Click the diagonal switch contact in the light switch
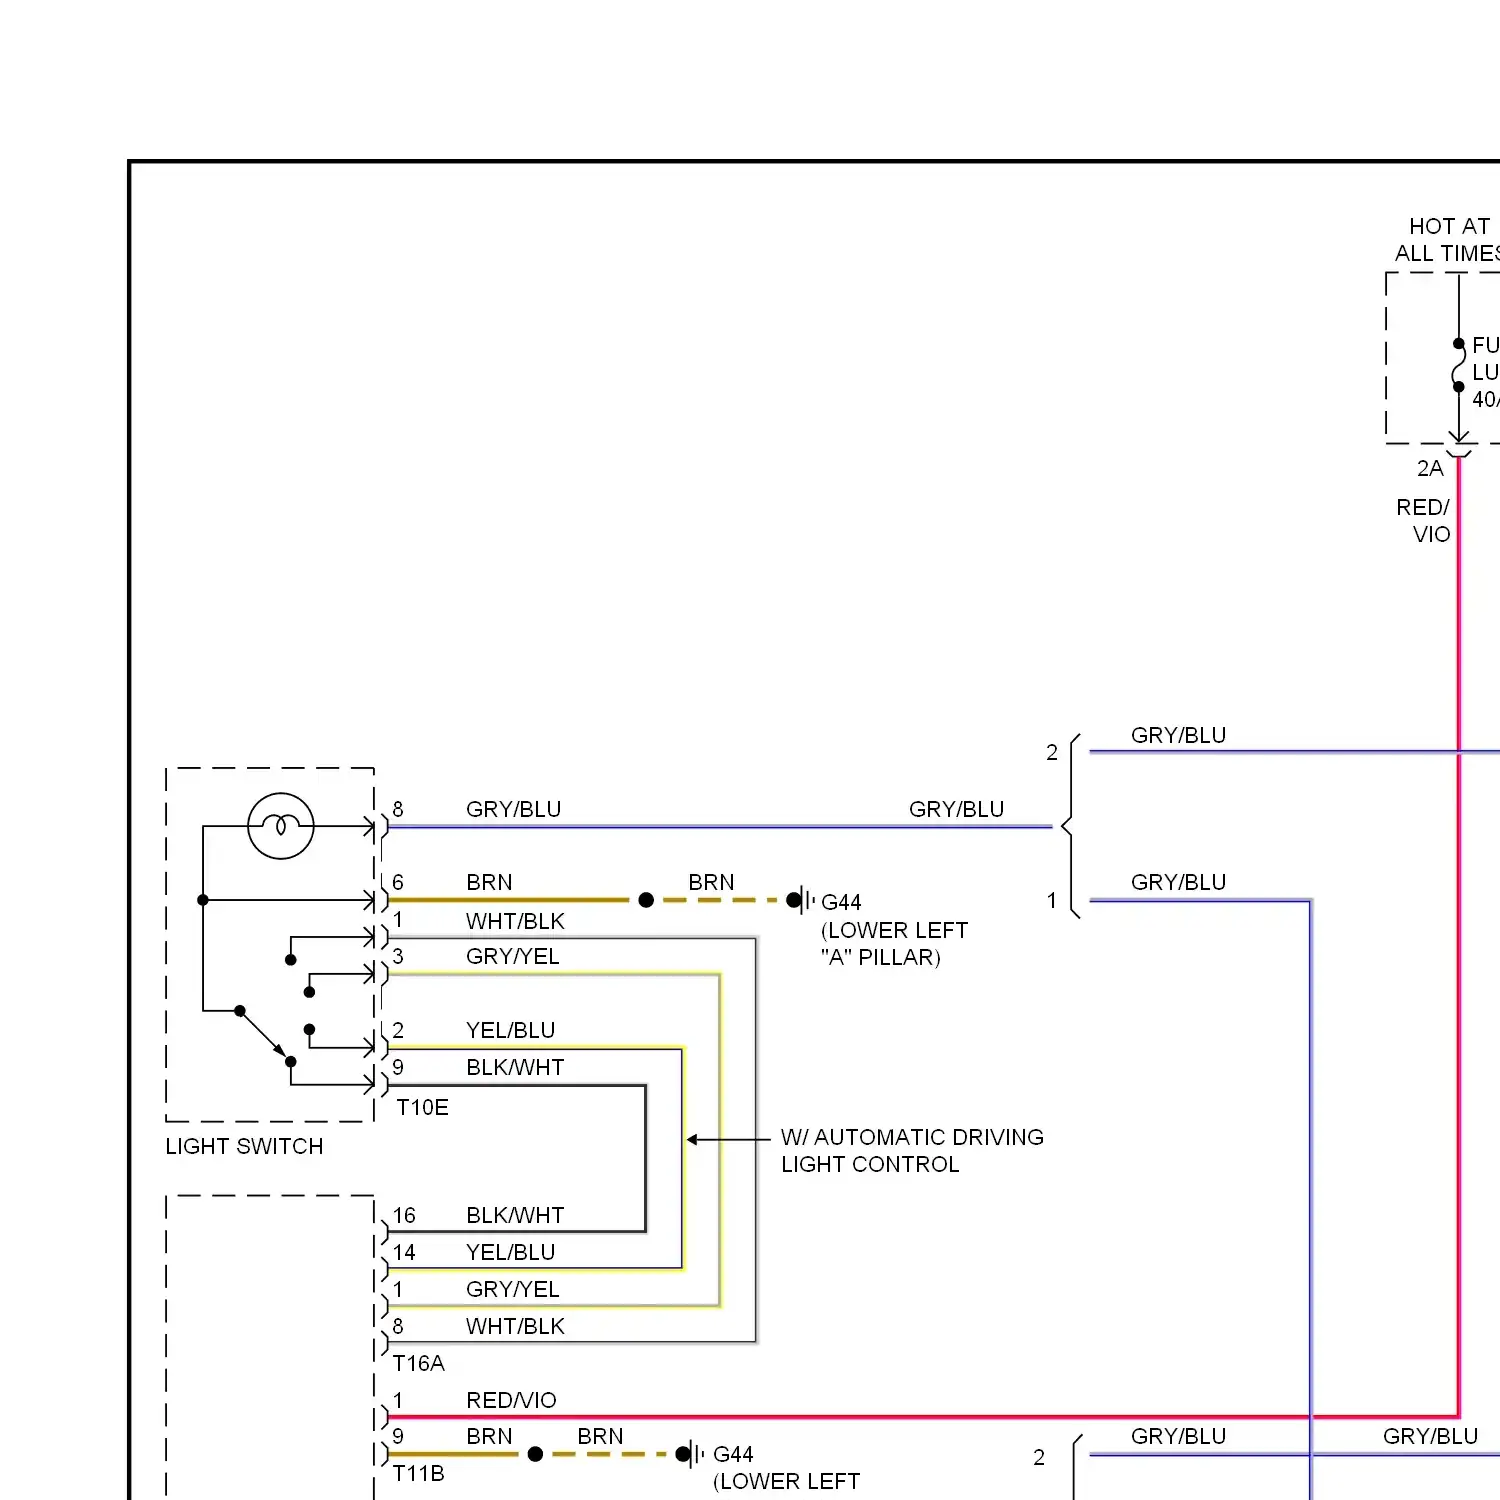This screenshot has height=1500, width=1500. [x=265, y=1036]
